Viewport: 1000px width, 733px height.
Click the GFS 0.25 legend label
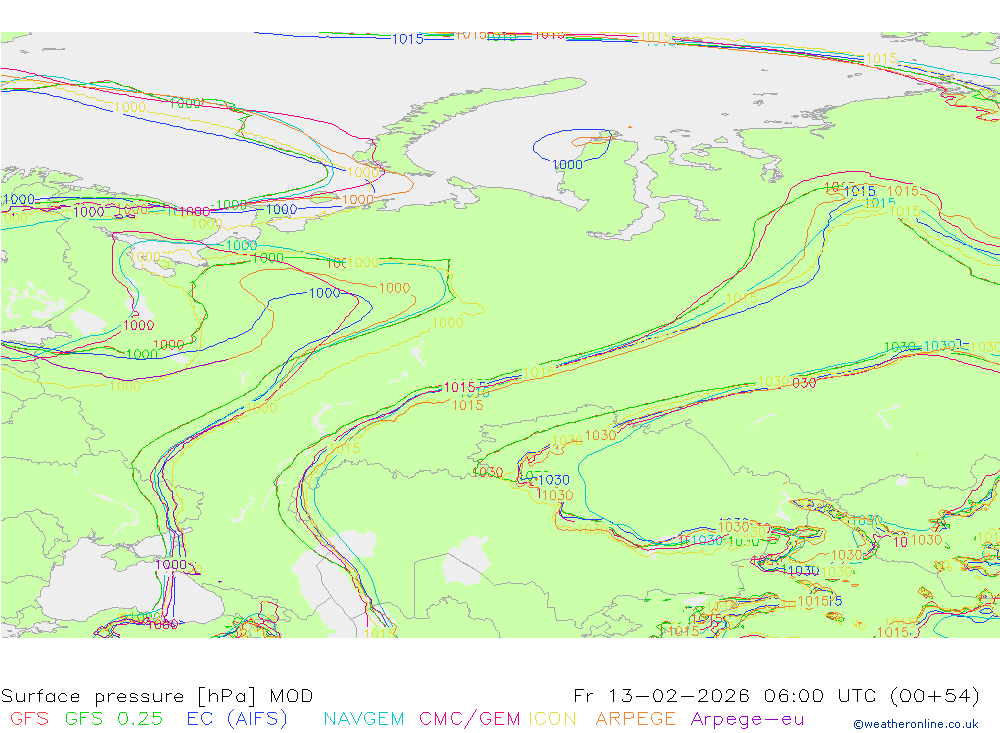114,719
